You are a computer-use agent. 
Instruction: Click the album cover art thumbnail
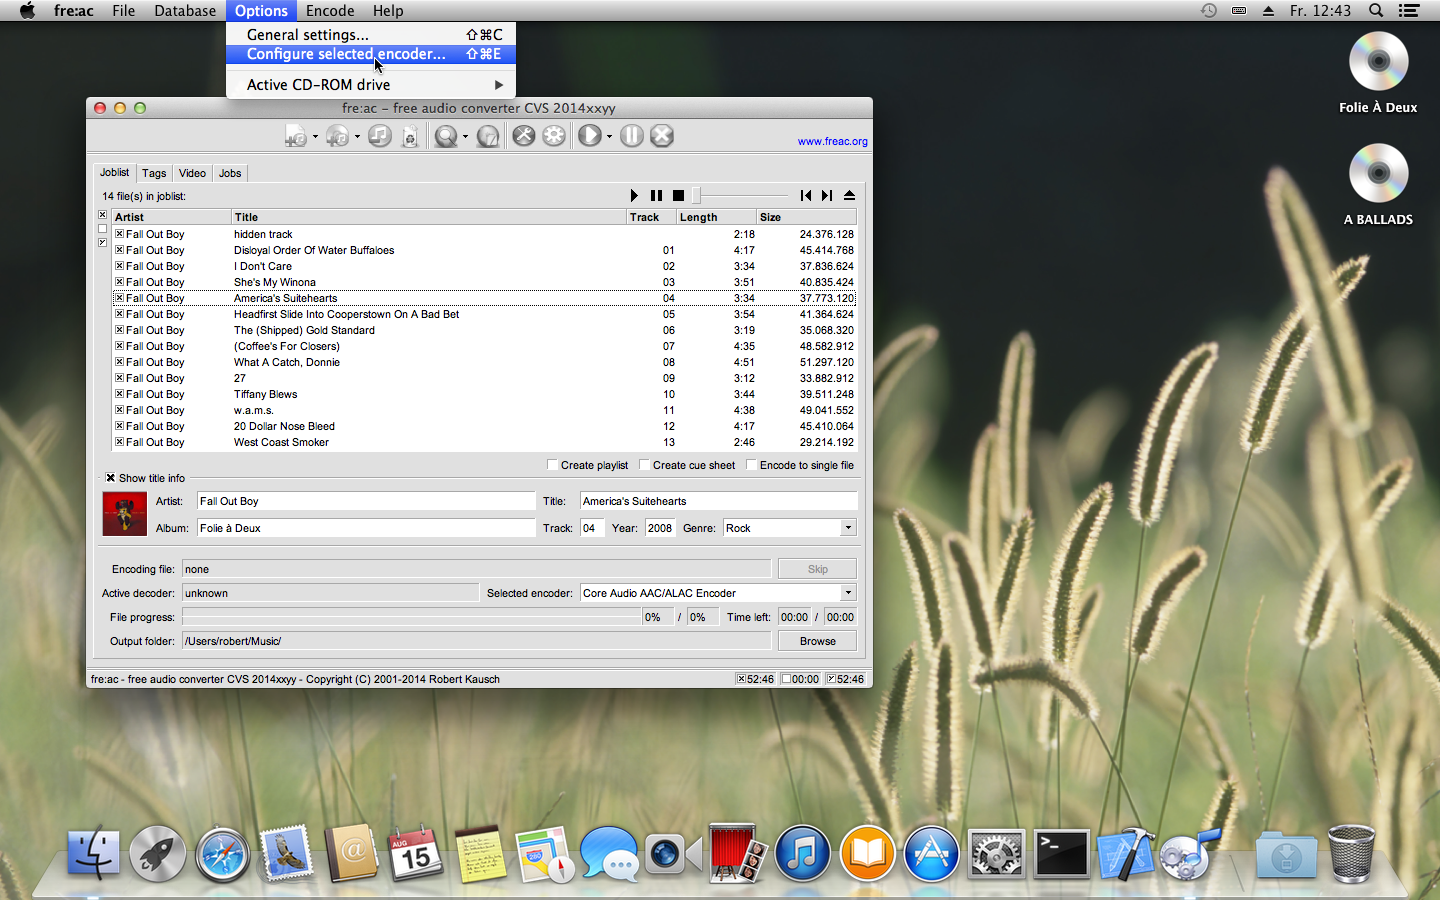tap(125, 514)
